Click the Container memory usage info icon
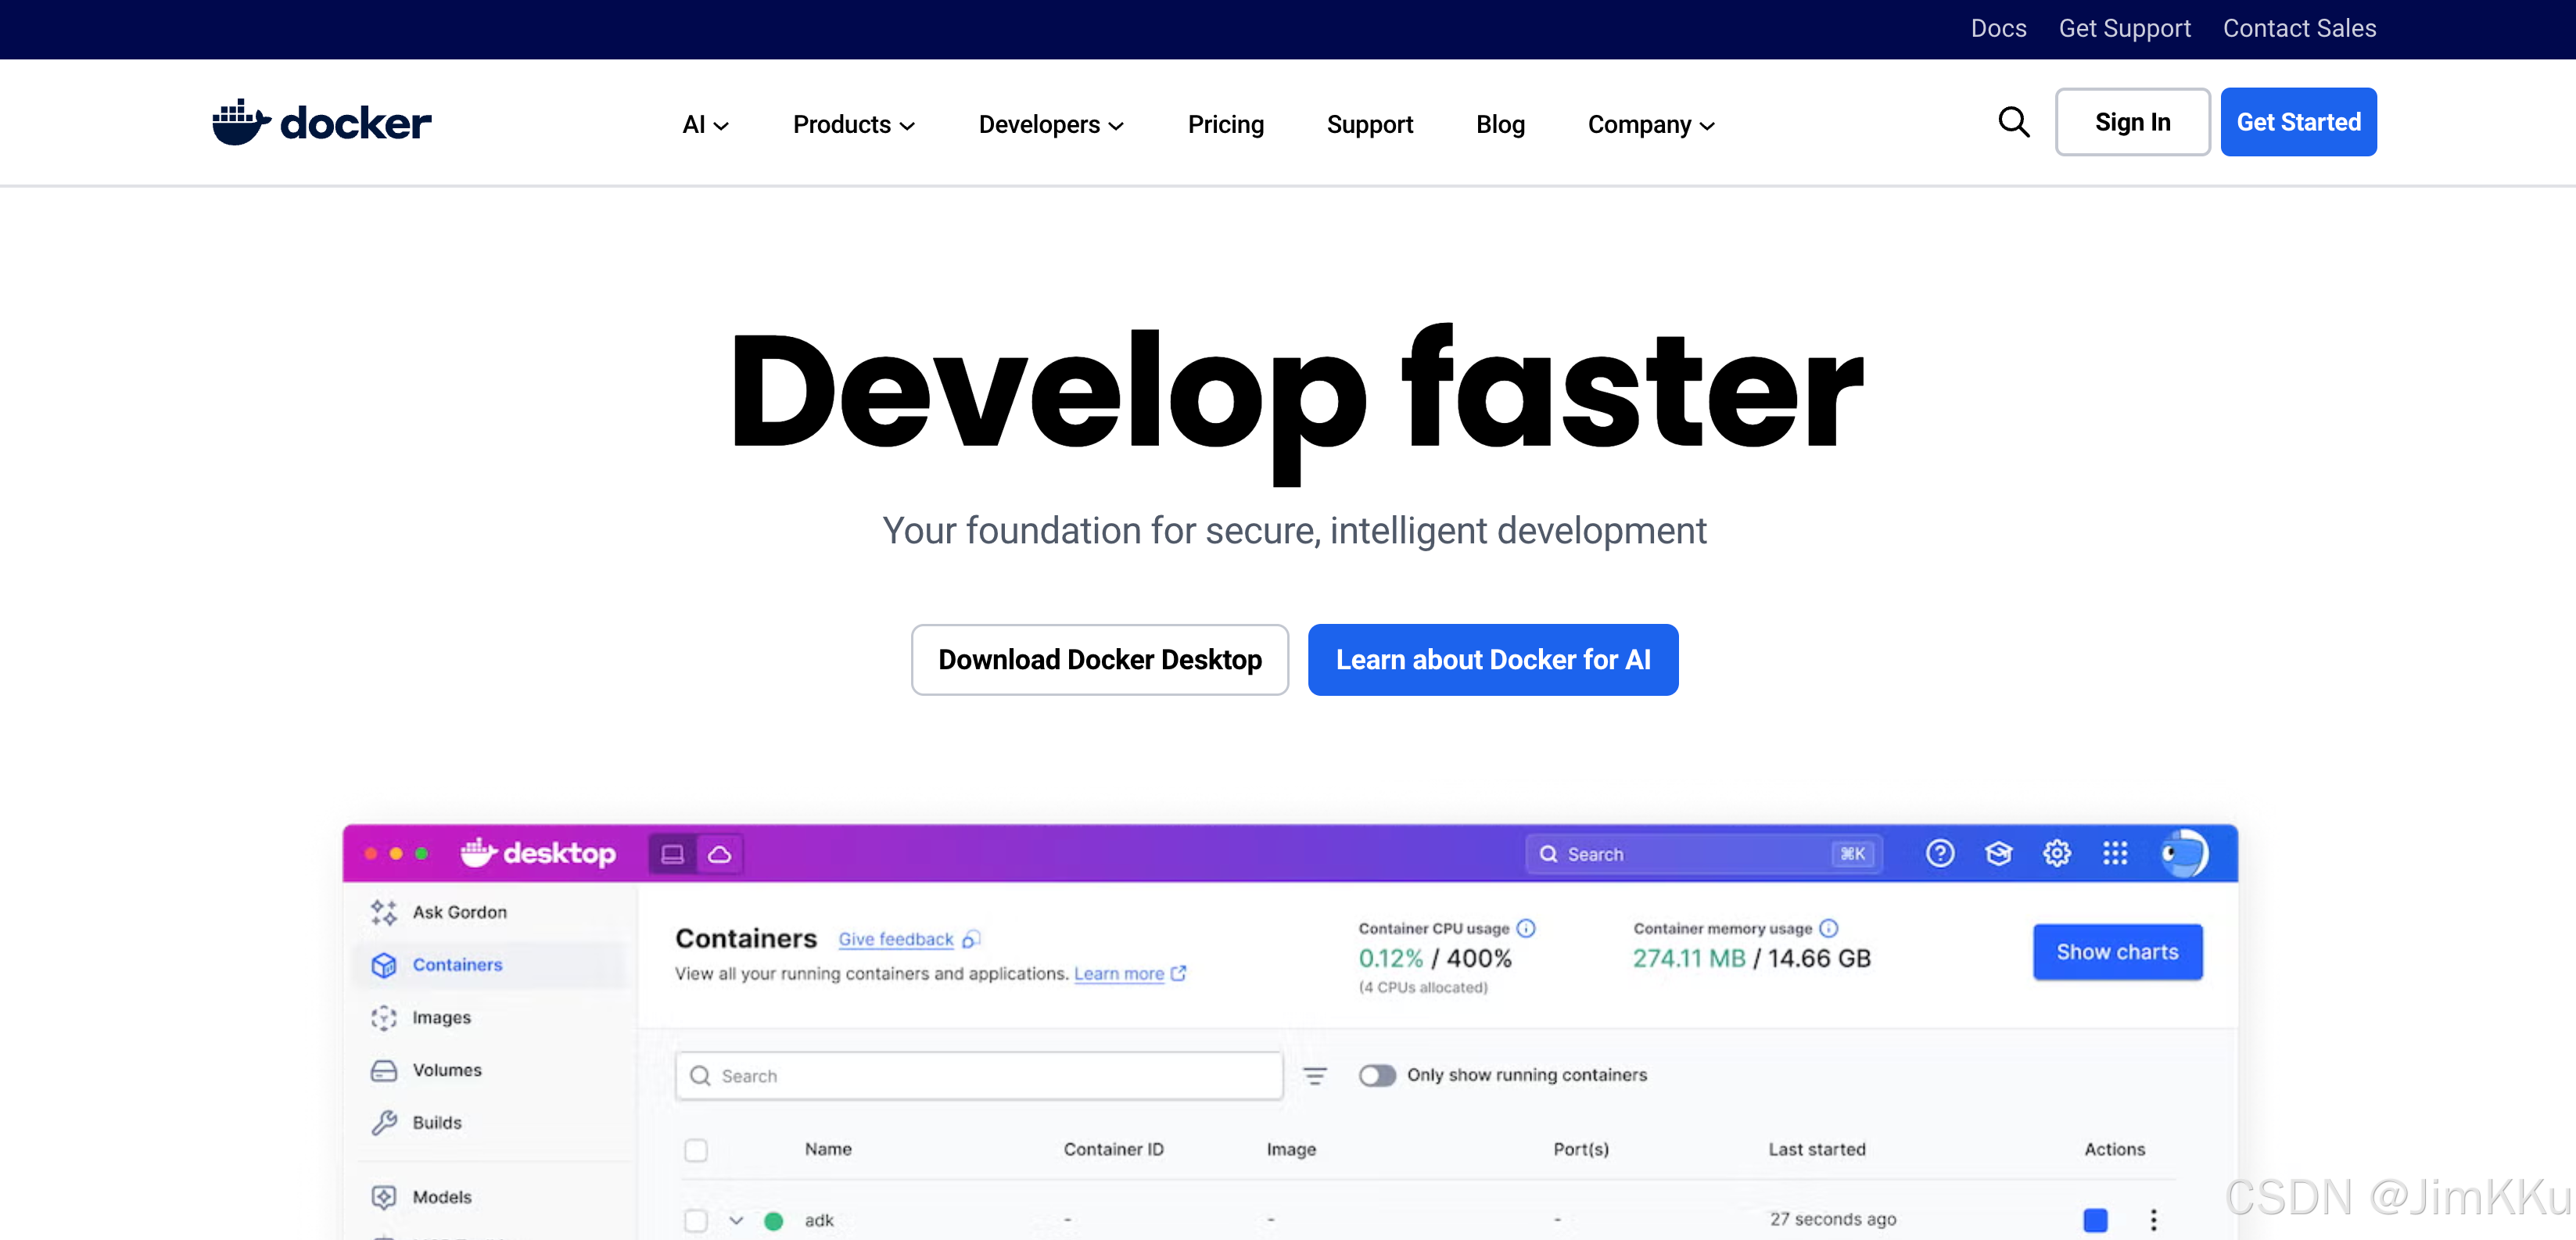The image size is (2576, 1240). click(x=1829, y=928)
